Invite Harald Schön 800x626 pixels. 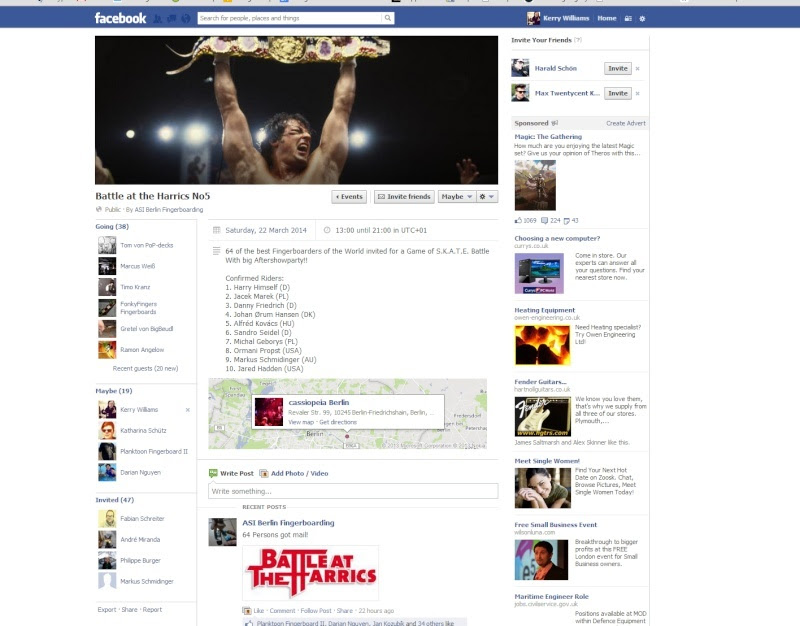617,68
